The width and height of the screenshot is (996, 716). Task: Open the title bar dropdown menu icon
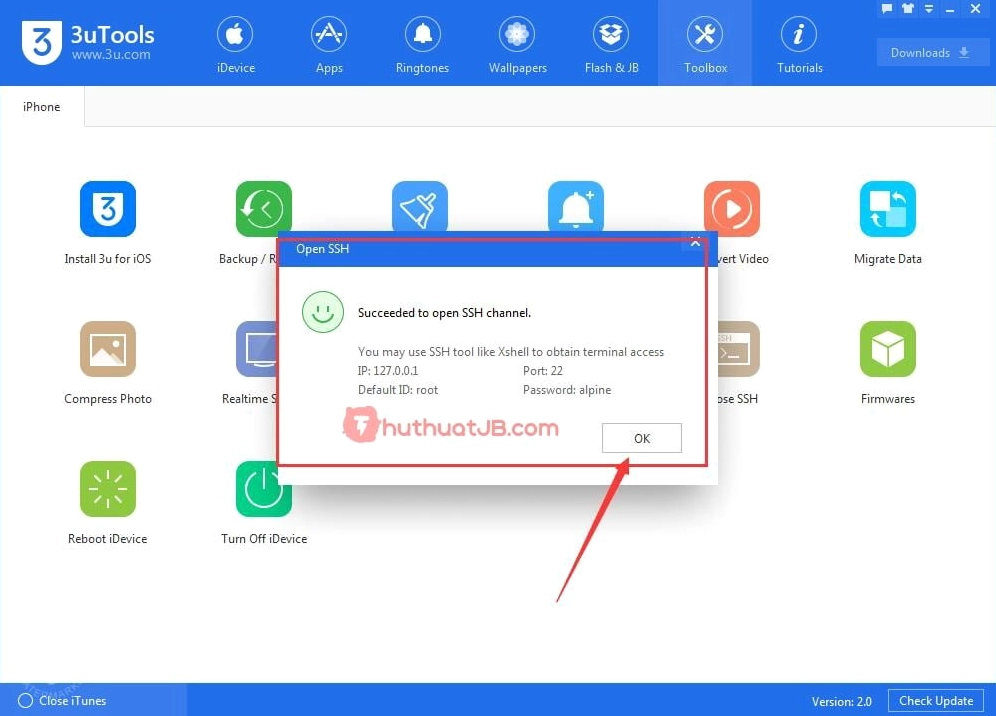[x=929, y=8]
